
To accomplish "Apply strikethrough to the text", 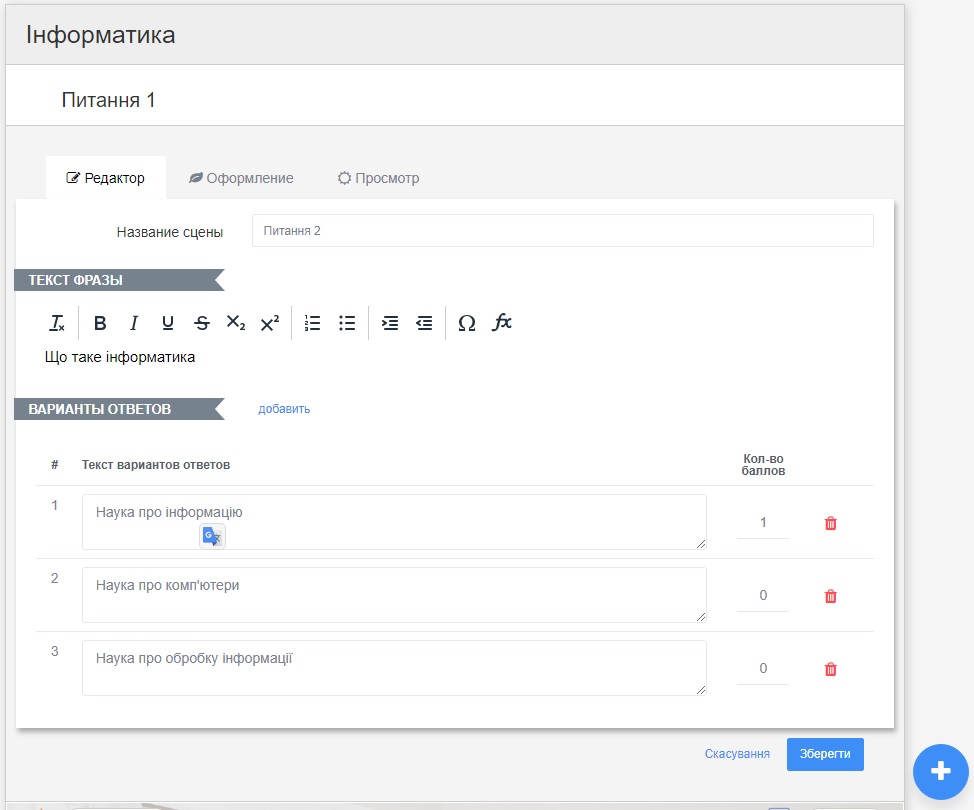I will pos(200,322).
